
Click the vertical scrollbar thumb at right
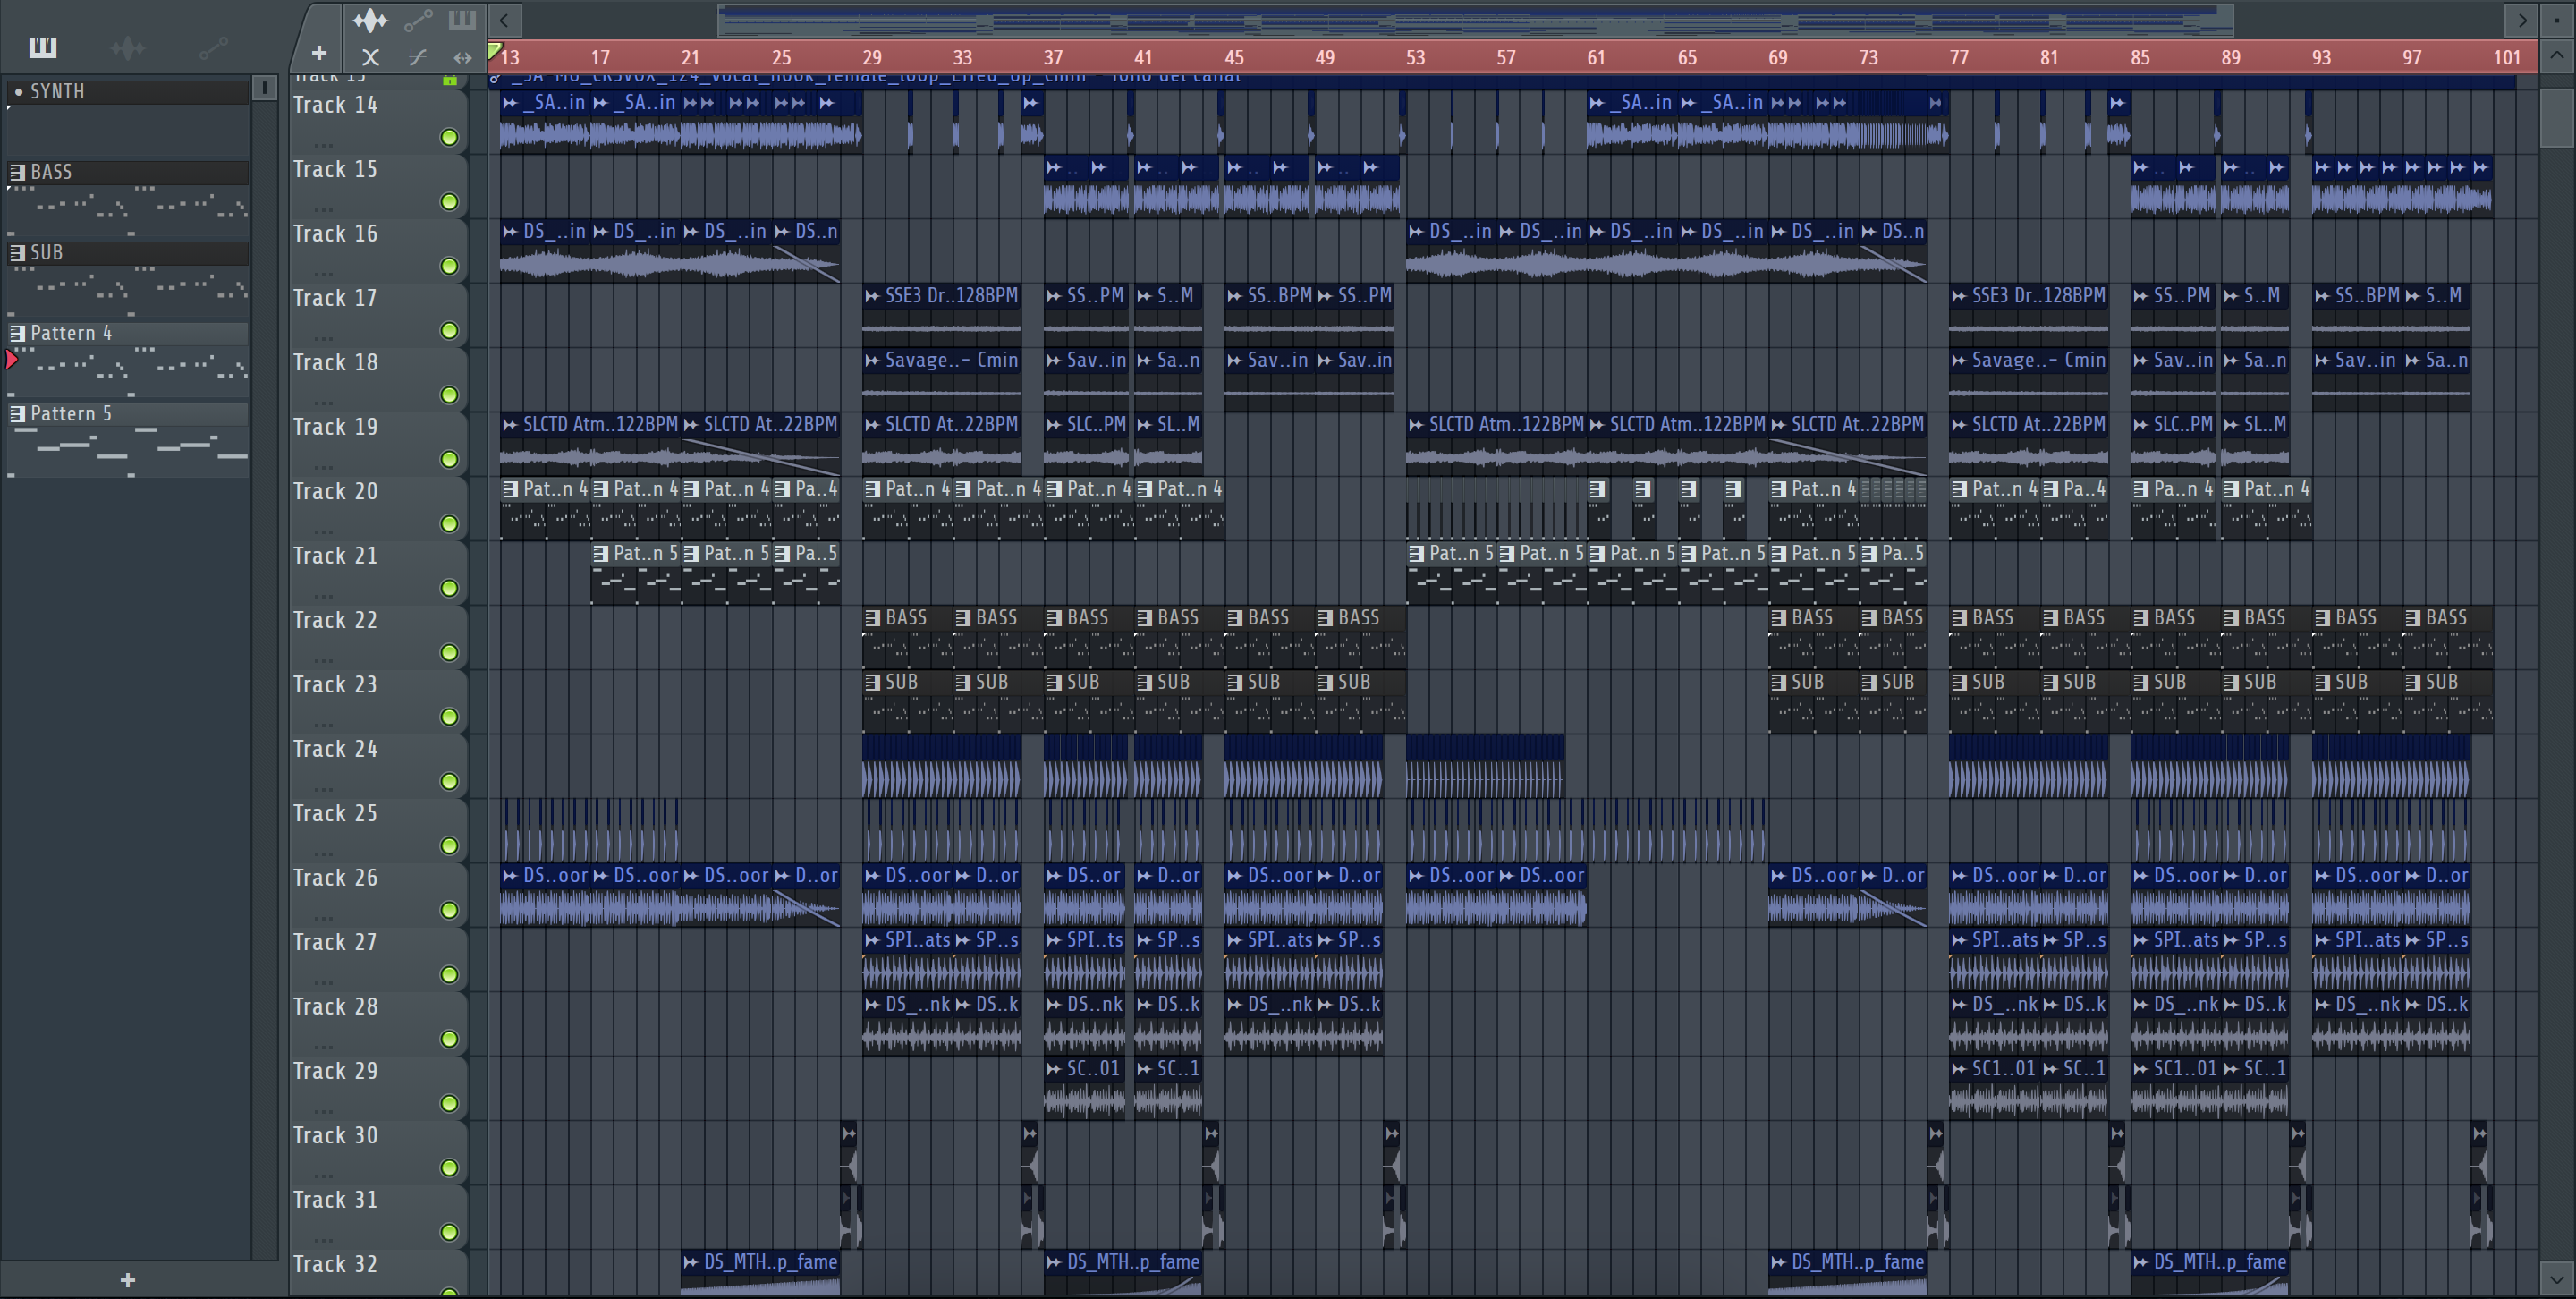click(2557, 118)
